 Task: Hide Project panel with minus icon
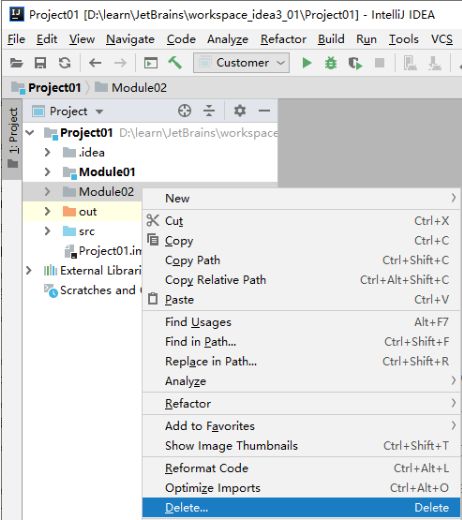264,111
